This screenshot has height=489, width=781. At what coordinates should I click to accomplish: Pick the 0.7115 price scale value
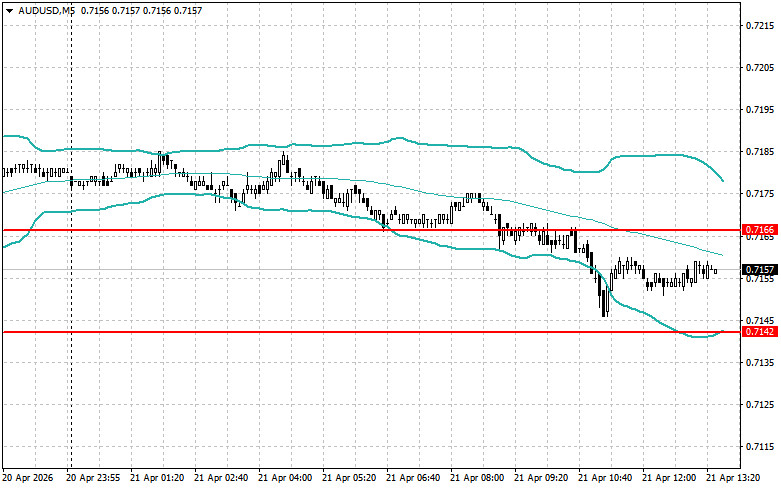coord(760,447)
